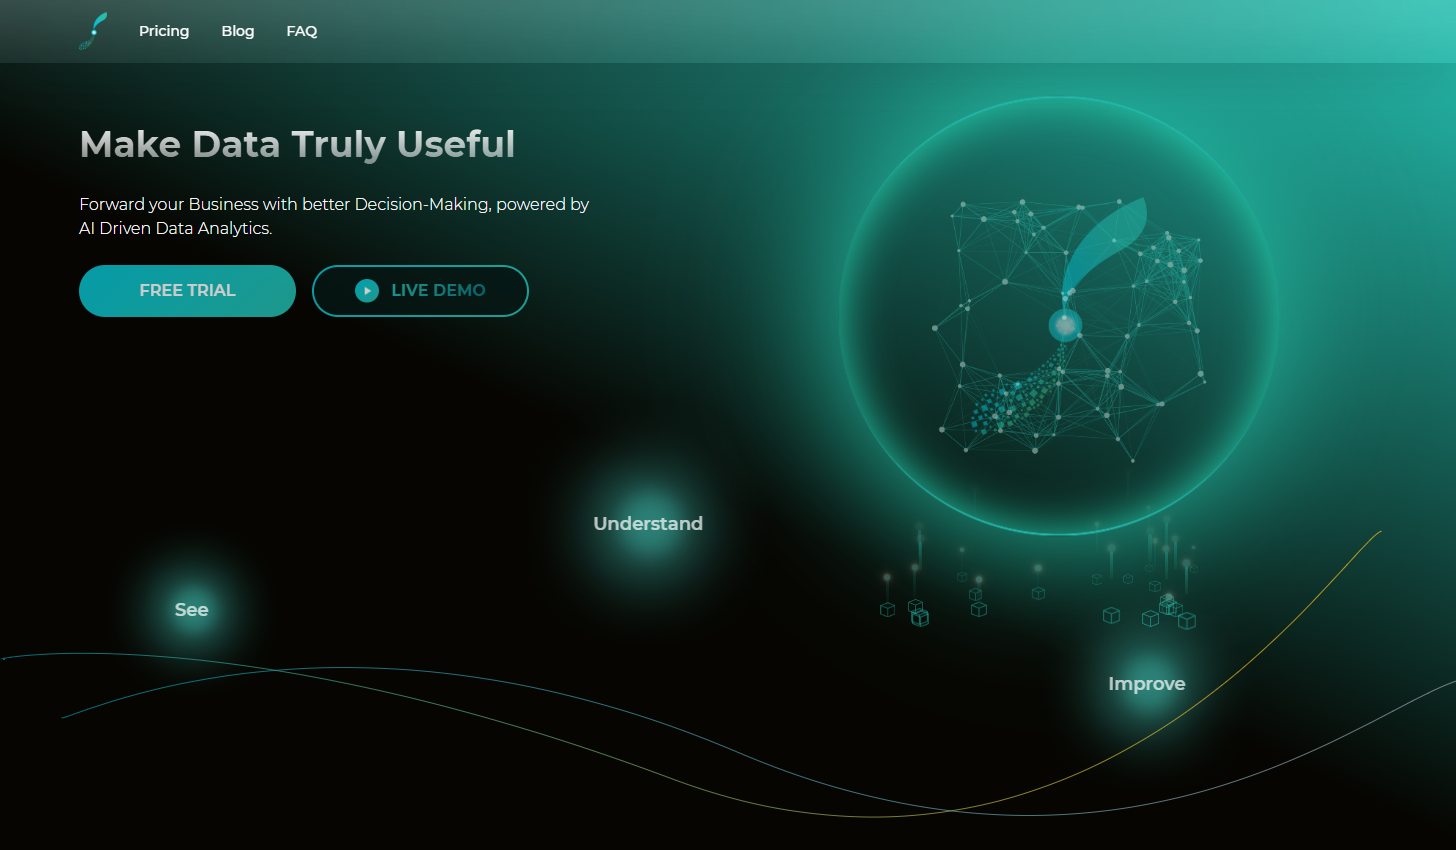Click the "Make Data Truly Useful" headline
Image resolution: width=1456 pixels, height=850 pixels.
(297, 144)
